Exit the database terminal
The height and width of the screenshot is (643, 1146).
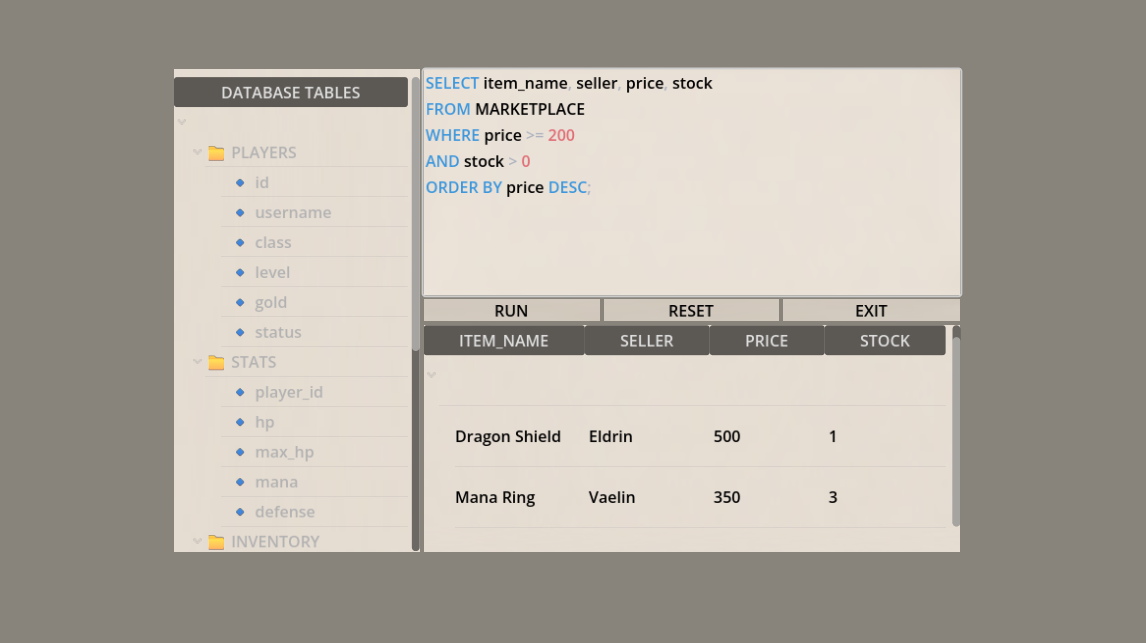click(871, 311)
